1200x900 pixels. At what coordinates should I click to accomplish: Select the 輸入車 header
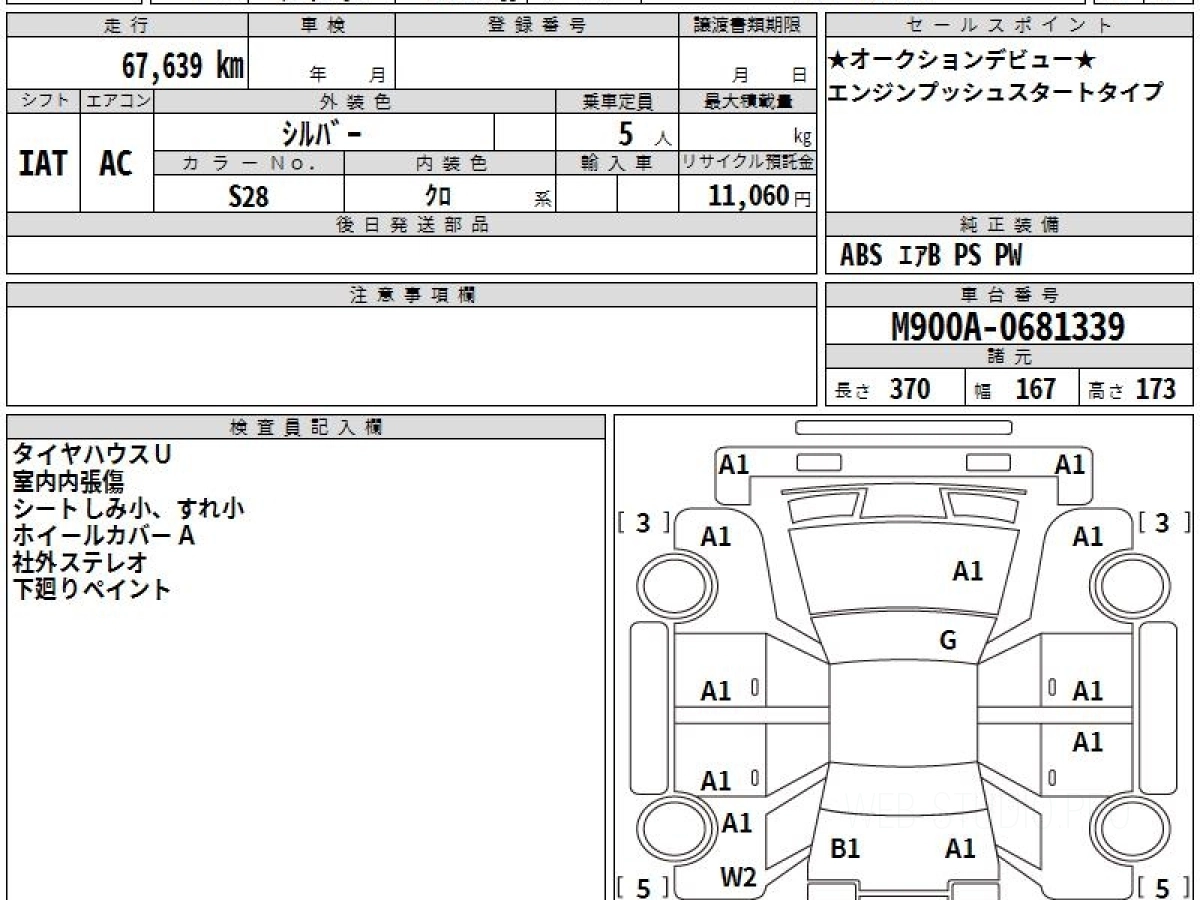click(618, 163)
